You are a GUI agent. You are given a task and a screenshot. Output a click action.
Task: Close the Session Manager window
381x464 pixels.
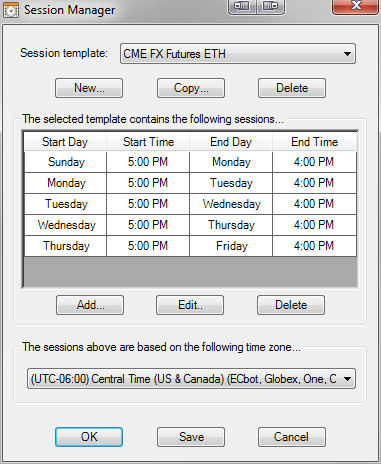click(x=356, y=6)
